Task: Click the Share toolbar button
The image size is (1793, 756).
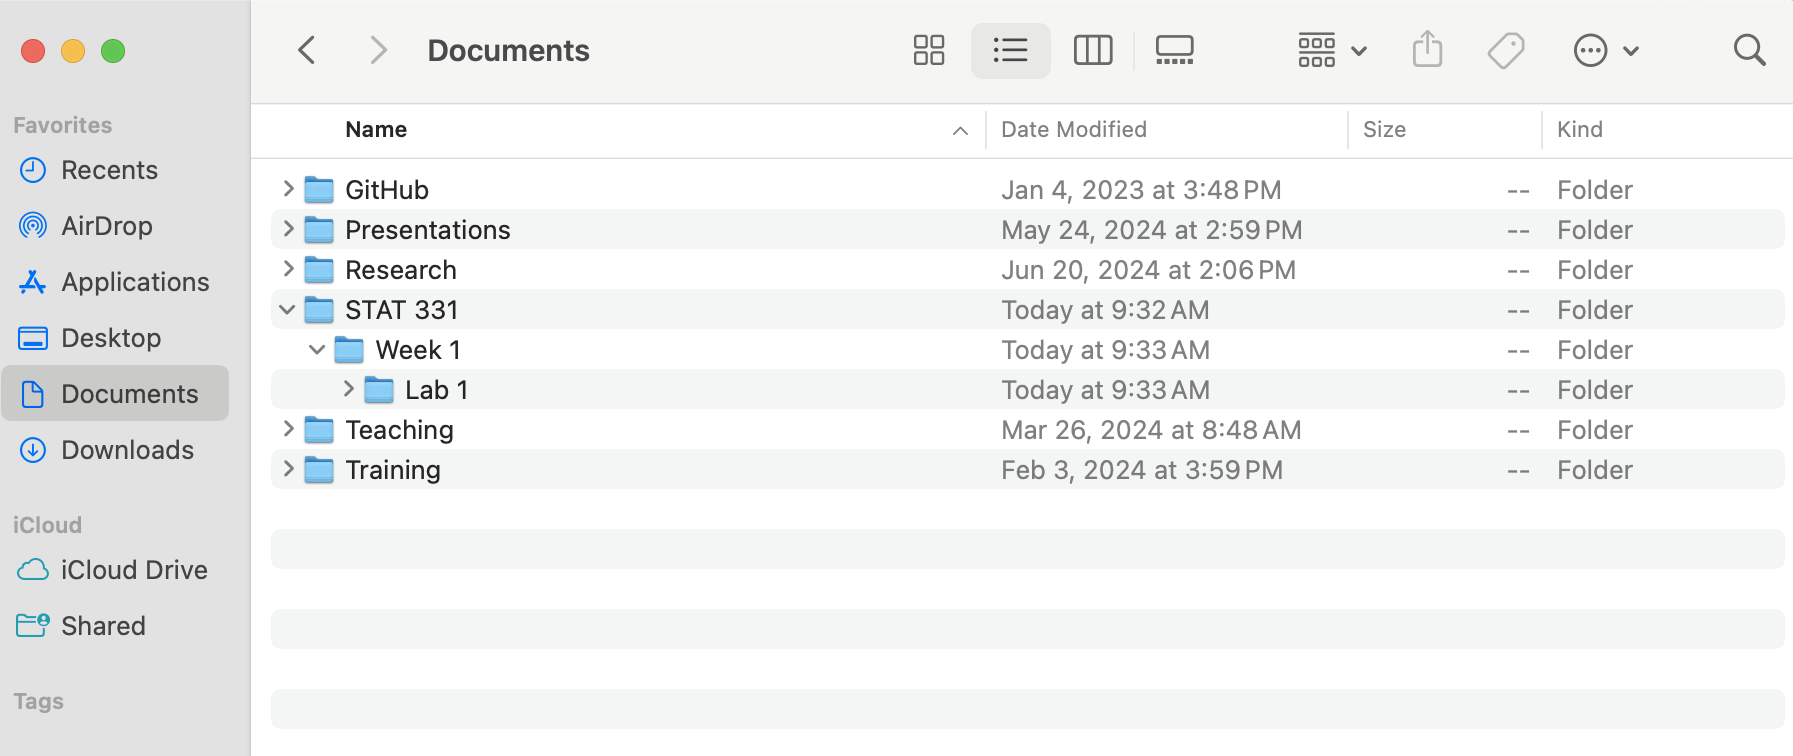Action: [x=1427, y=50]
